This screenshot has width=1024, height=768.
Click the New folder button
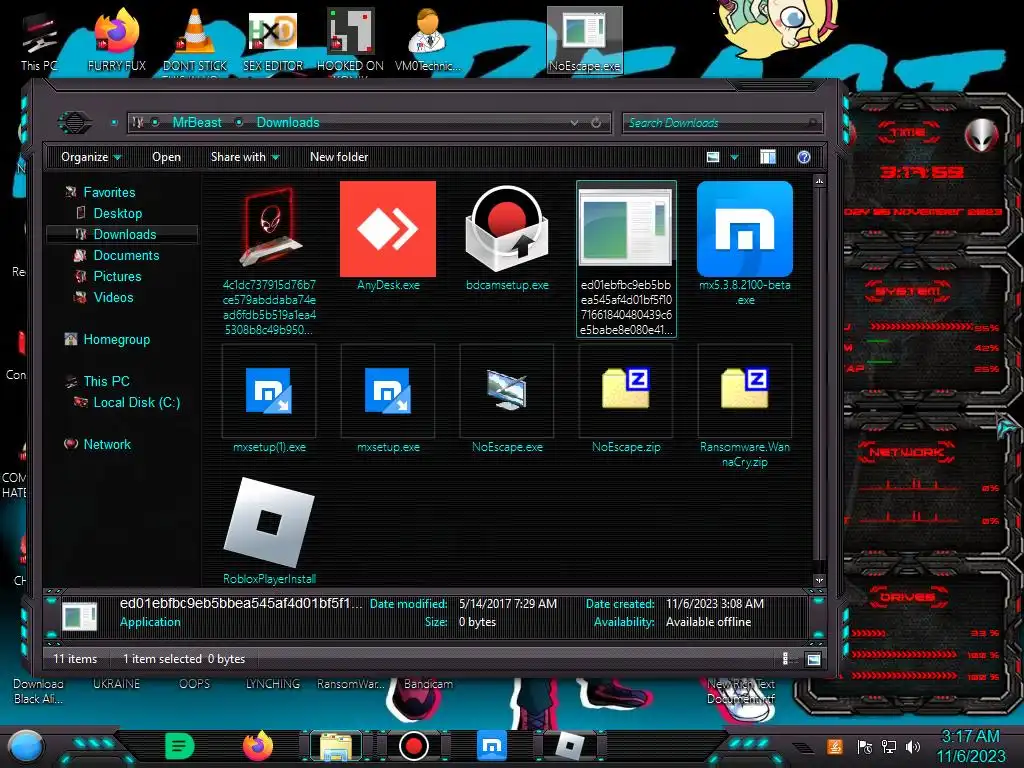[x=339, y=157]
